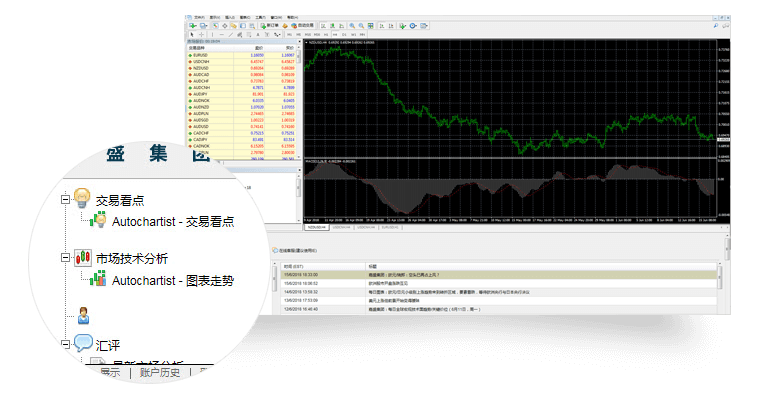Enable chart shift icon
770x400 pixels.
point(391,26)
